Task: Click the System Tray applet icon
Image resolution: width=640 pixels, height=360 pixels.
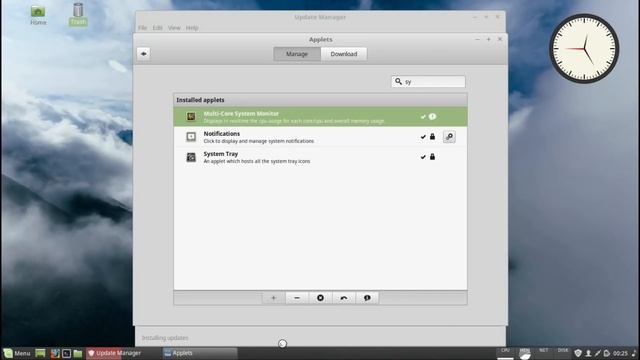Action: click(x=191, y=157)
